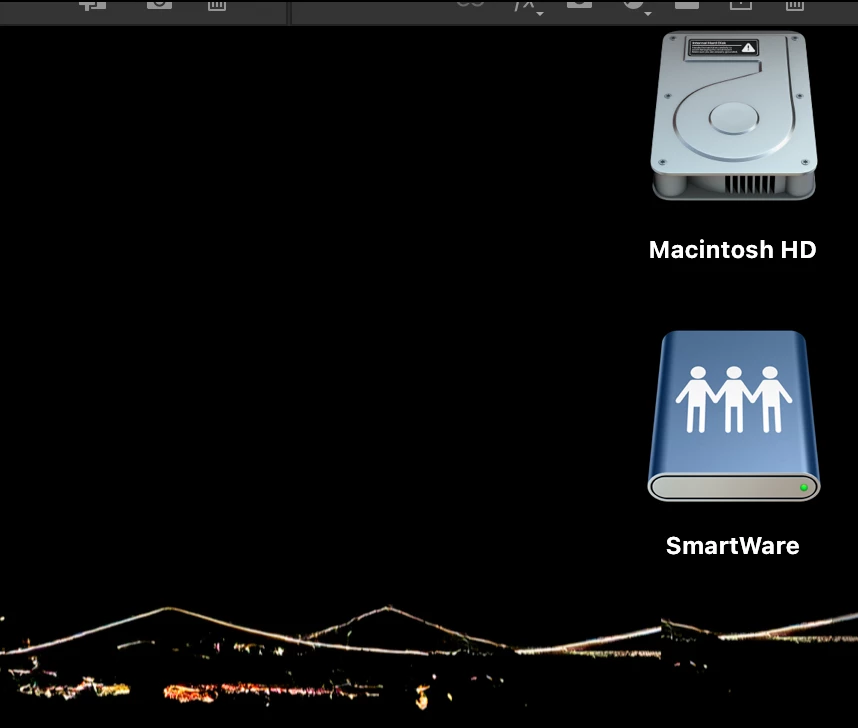This screenshot has height=728, width=858.
Task: Click the "SmartWare" label text
Action: click(x=733, y=546)
